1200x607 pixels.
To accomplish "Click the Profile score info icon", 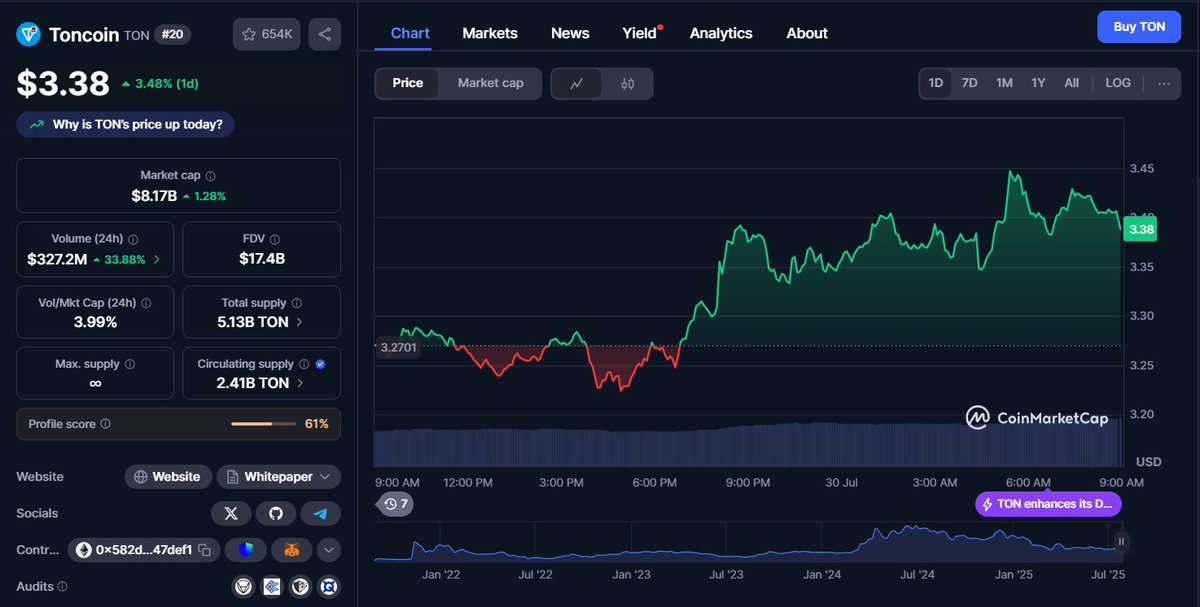I will 106,424.
